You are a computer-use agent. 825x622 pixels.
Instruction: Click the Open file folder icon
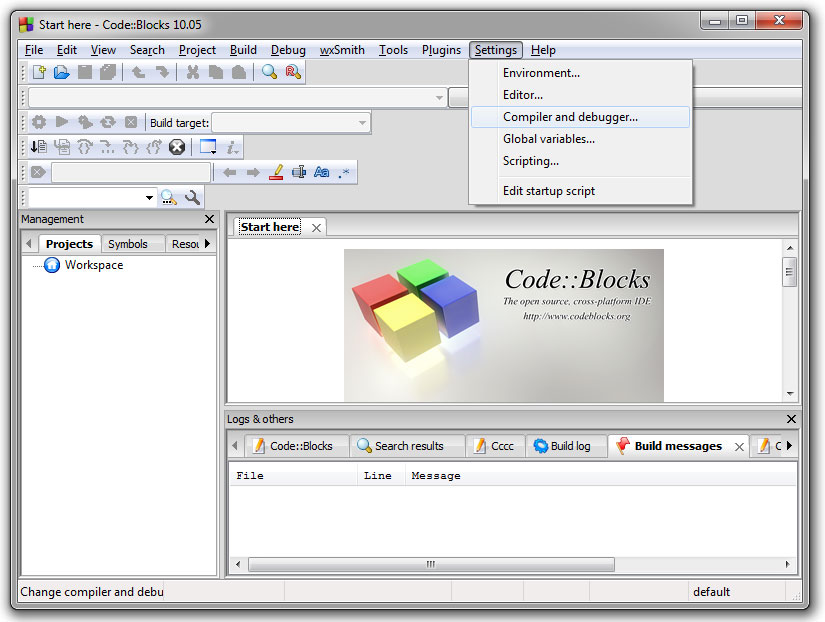pyautogui.click(x=62, y=72)
